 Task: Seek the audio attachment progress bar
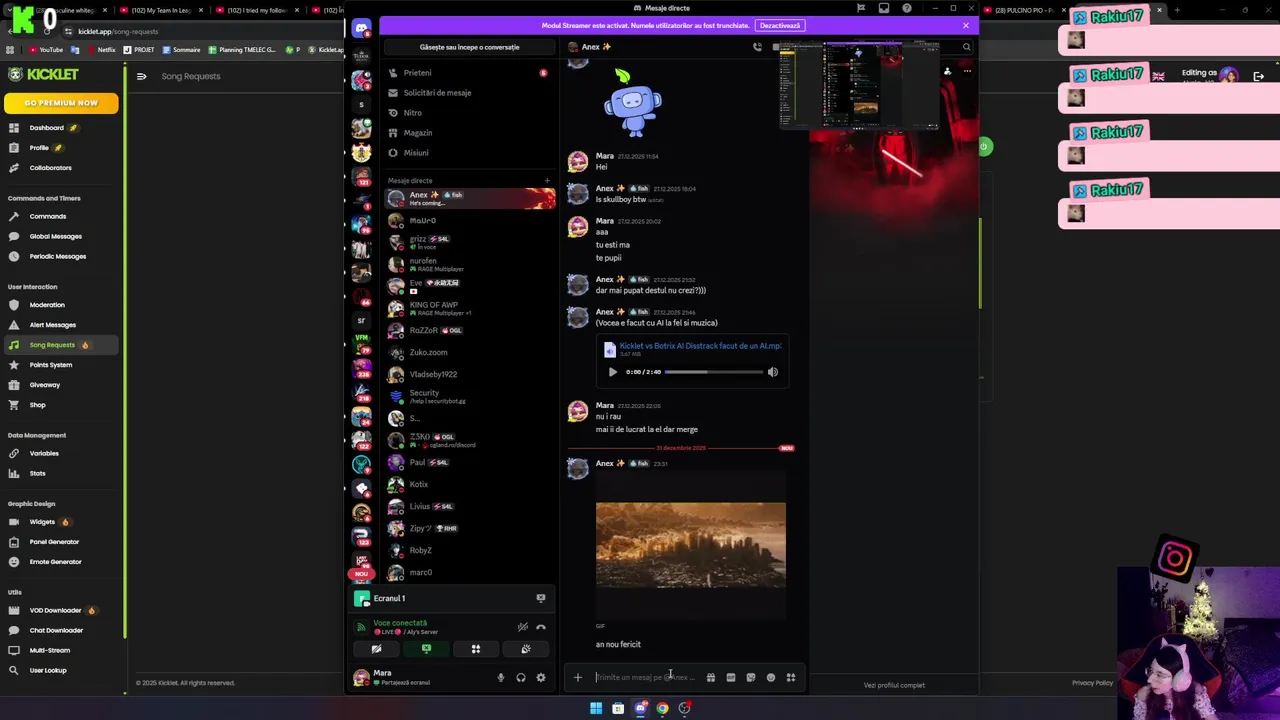[x=714, y=372]
